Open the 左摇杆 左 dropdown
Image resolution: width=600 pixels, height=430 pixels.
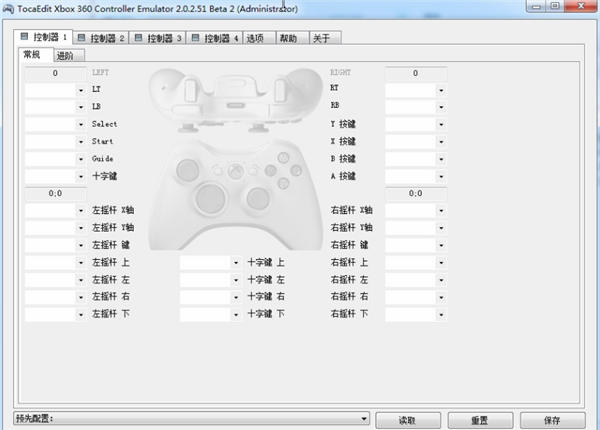tap(56, 280)
